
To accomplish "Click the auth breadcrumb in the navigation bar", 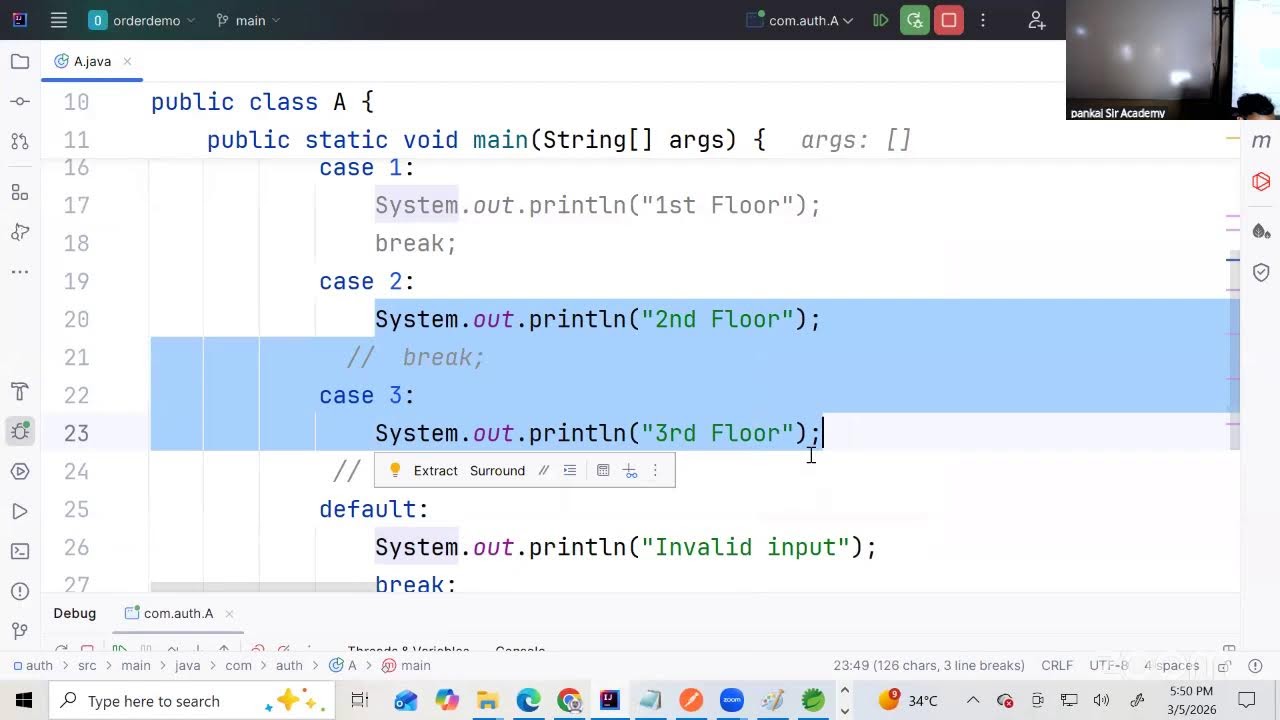I will (31, 665).
